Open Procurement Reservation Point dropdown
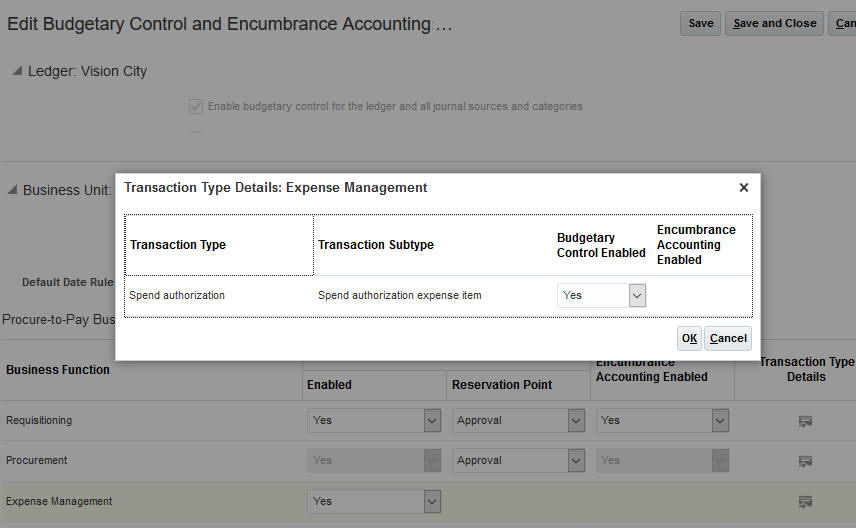The height and width of the screenshot is (528, 856). pyautogui.click(x=576, y=461)
